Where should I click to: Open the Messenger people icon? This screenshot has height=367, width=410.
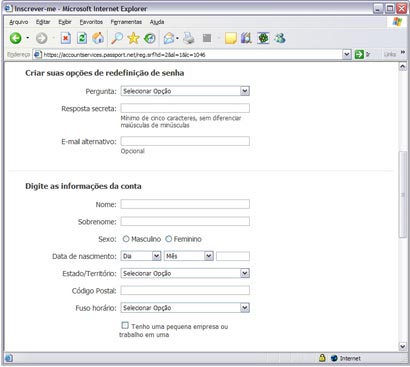(280, 38)
